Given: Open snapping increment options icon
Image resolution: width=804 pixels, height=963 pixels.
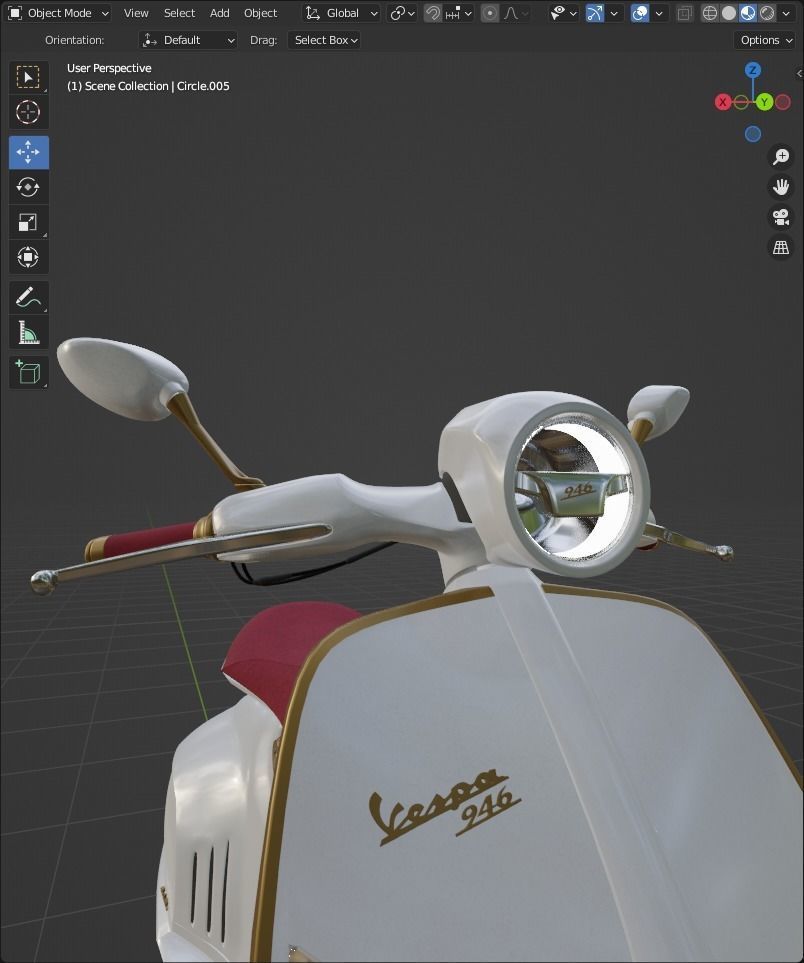Looking at the screenshot, I should [x=458, y=13].
